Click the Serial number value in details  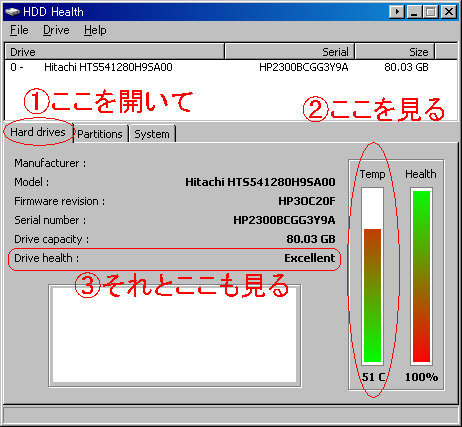(x=284, y=220)
